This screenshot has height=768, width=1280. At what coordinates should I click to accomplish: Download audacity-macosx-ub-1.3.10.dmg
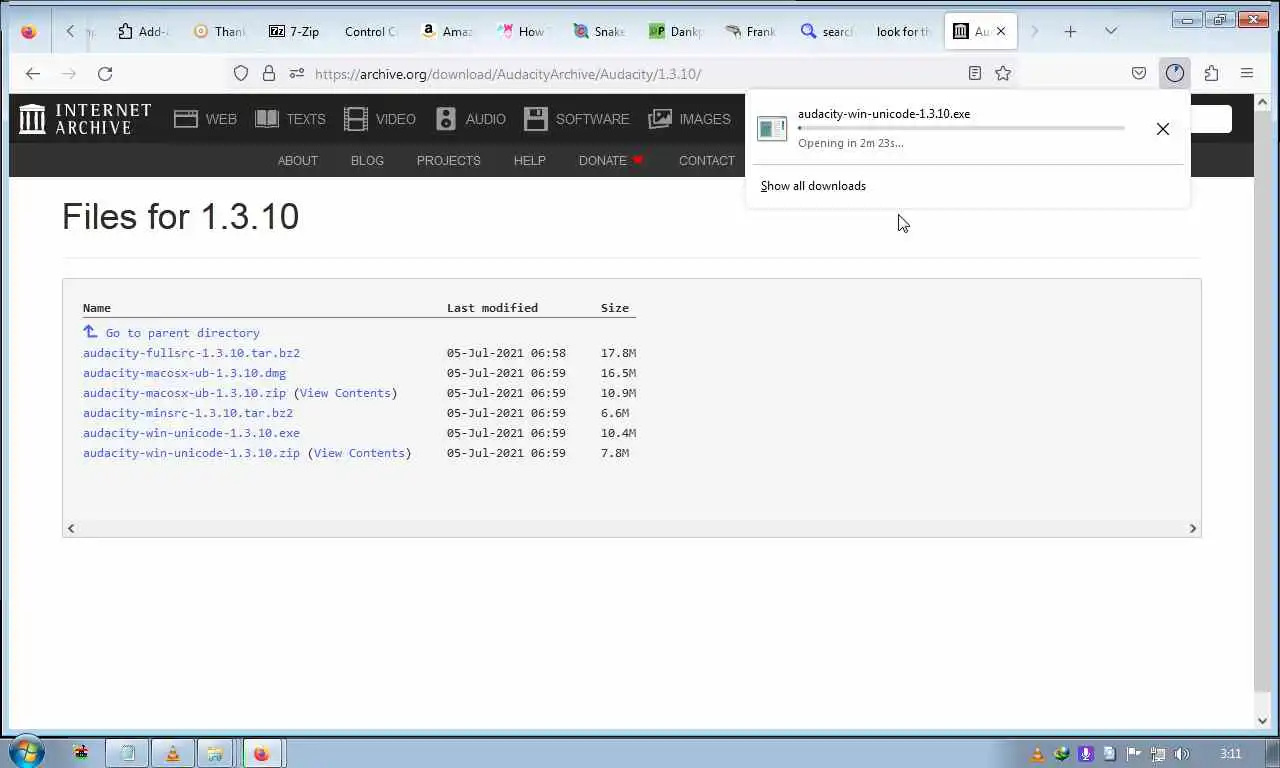click(184, 373)
